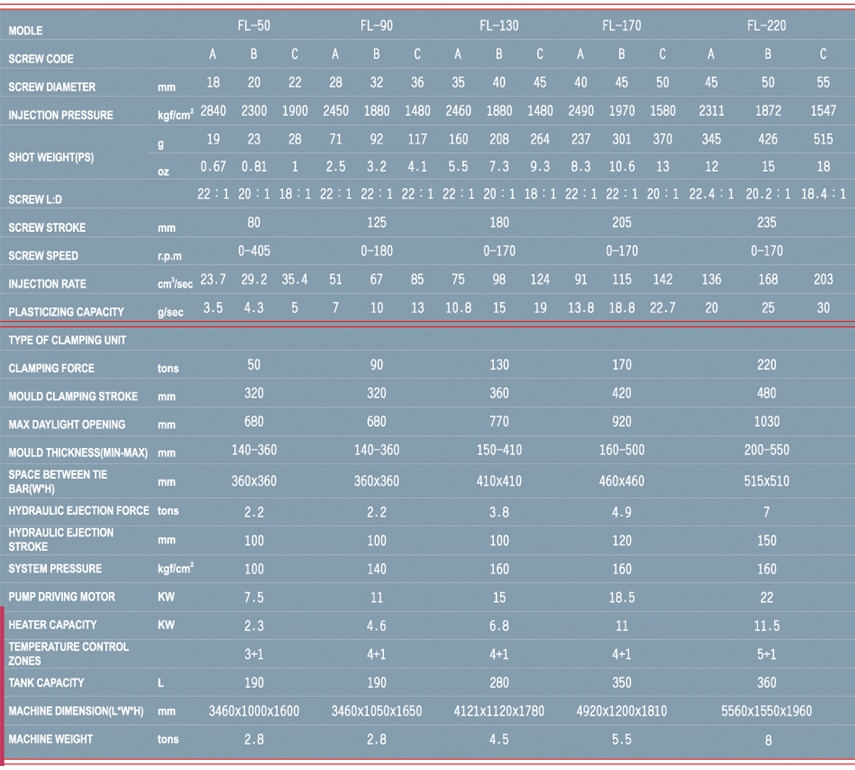Select the INJECTION PRESSURE row label
Screen dimensions: 855x770
click(61, 115)
